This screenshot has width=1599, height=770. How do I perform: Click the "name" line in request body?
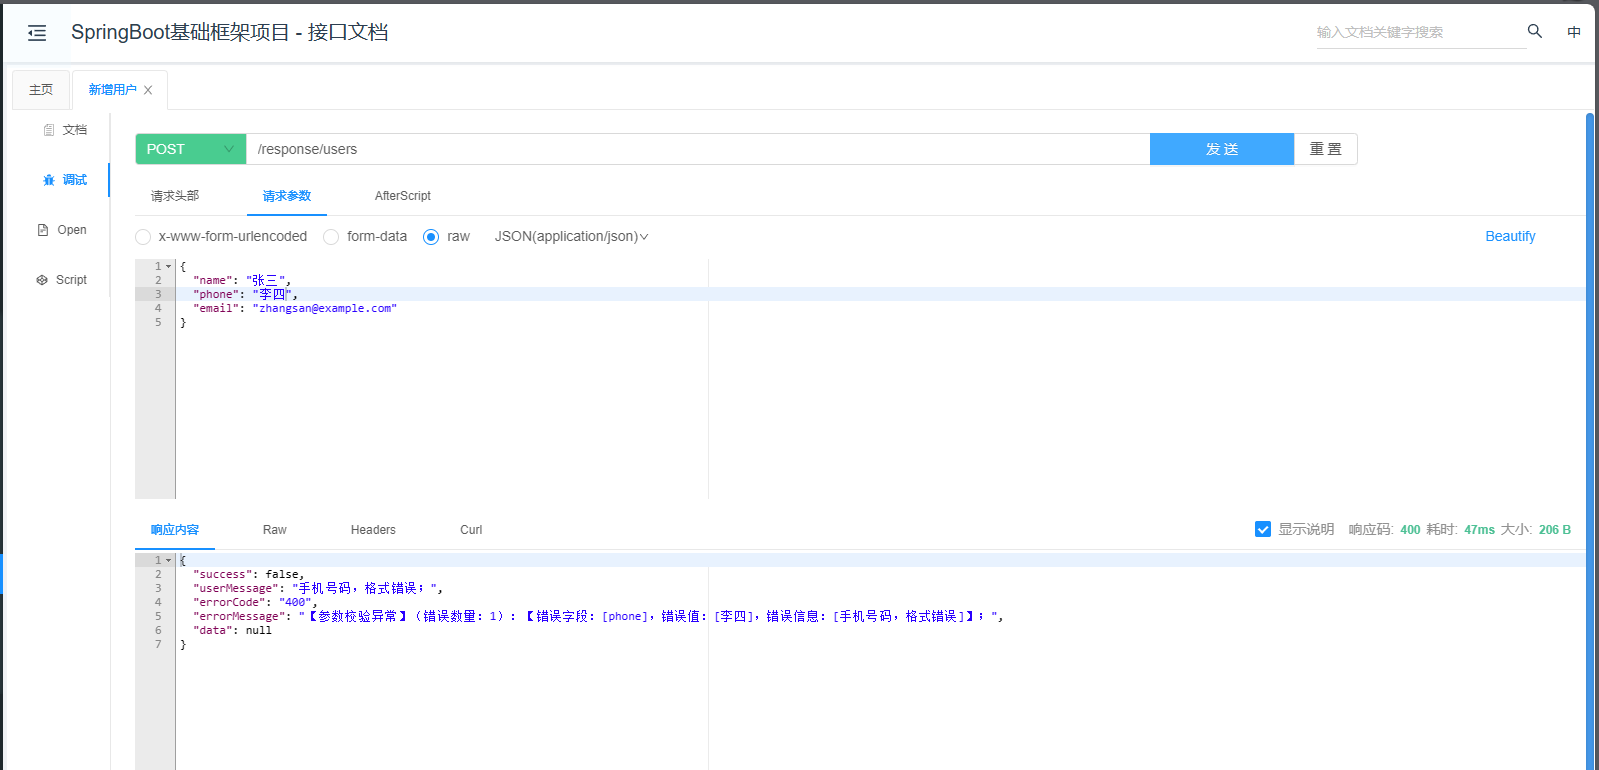click(x=241, y=280)
